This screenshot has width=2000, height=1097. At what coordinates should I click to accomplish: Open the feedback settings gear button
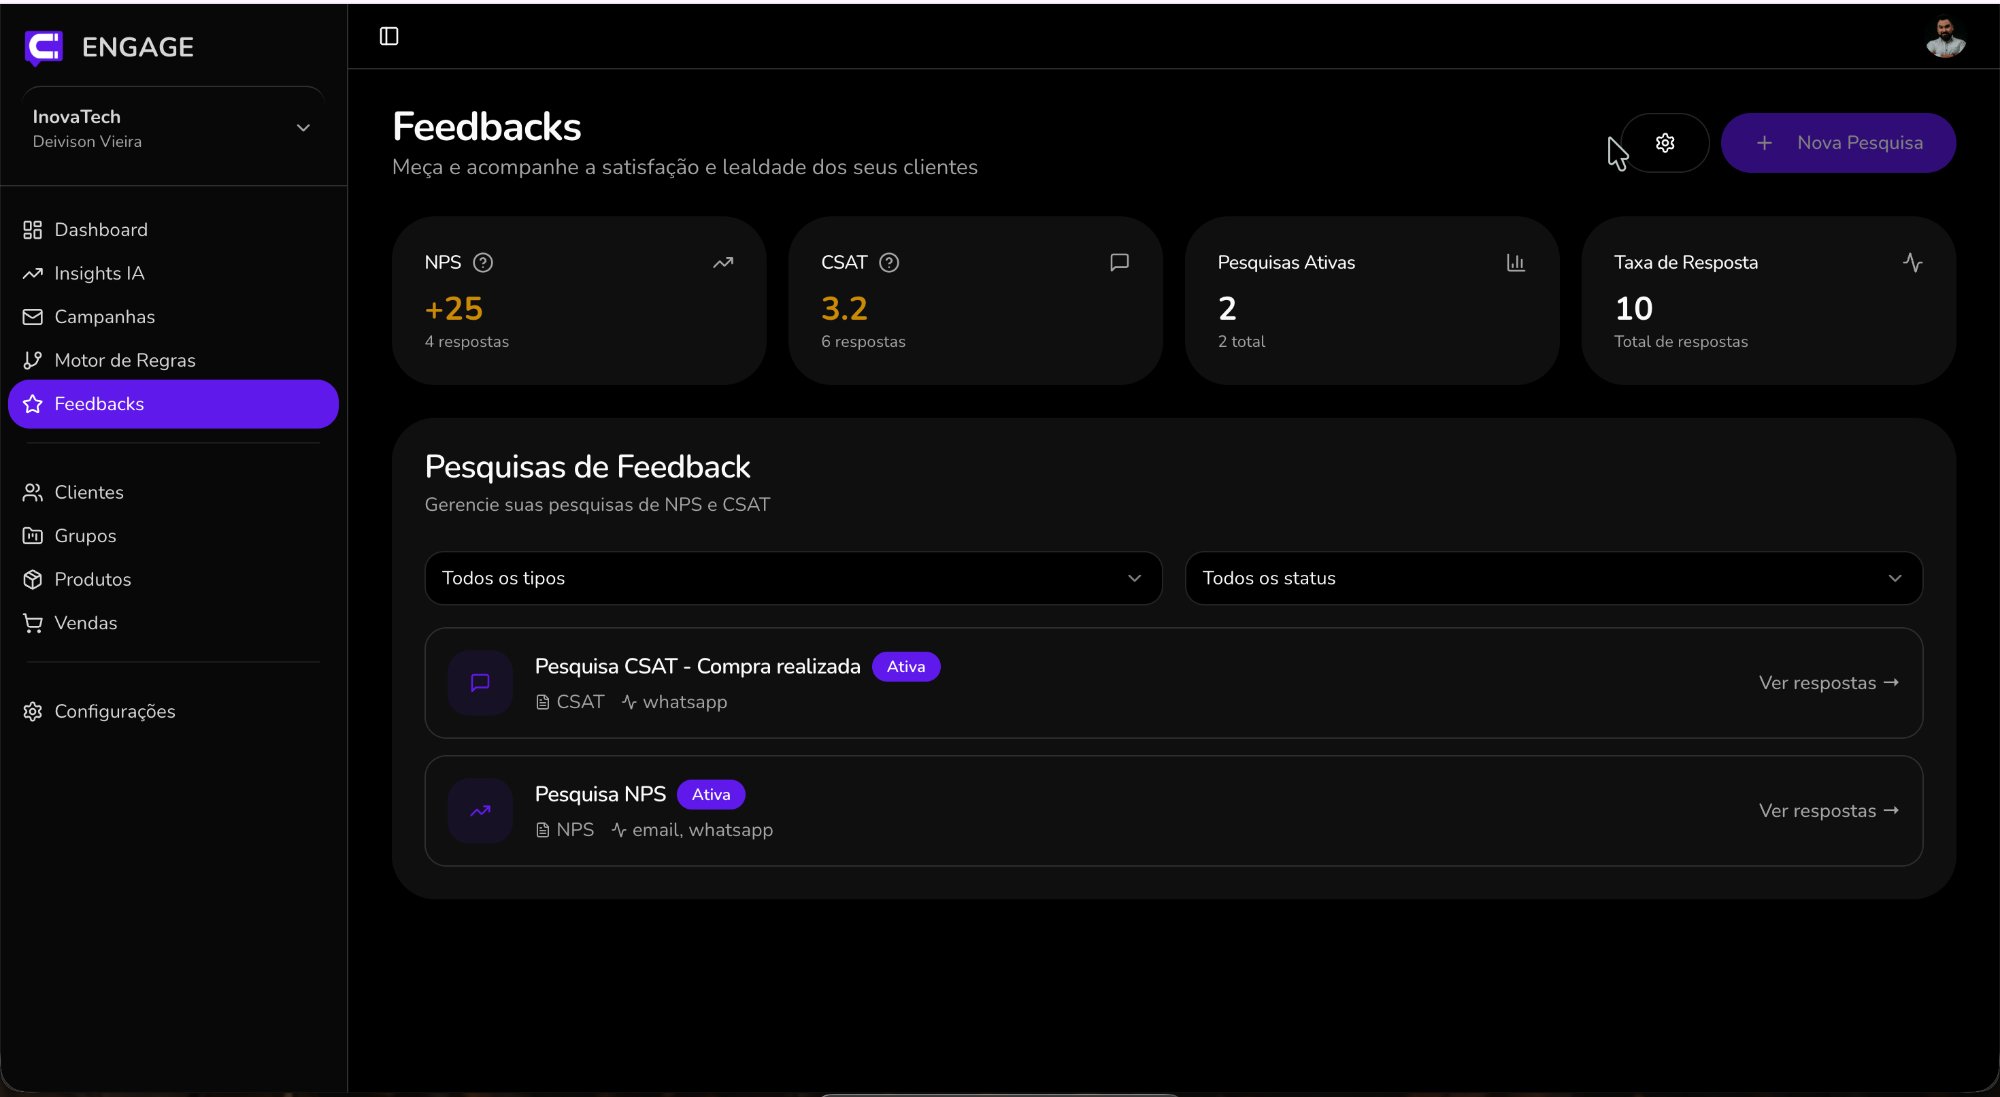pos(1664,142)
